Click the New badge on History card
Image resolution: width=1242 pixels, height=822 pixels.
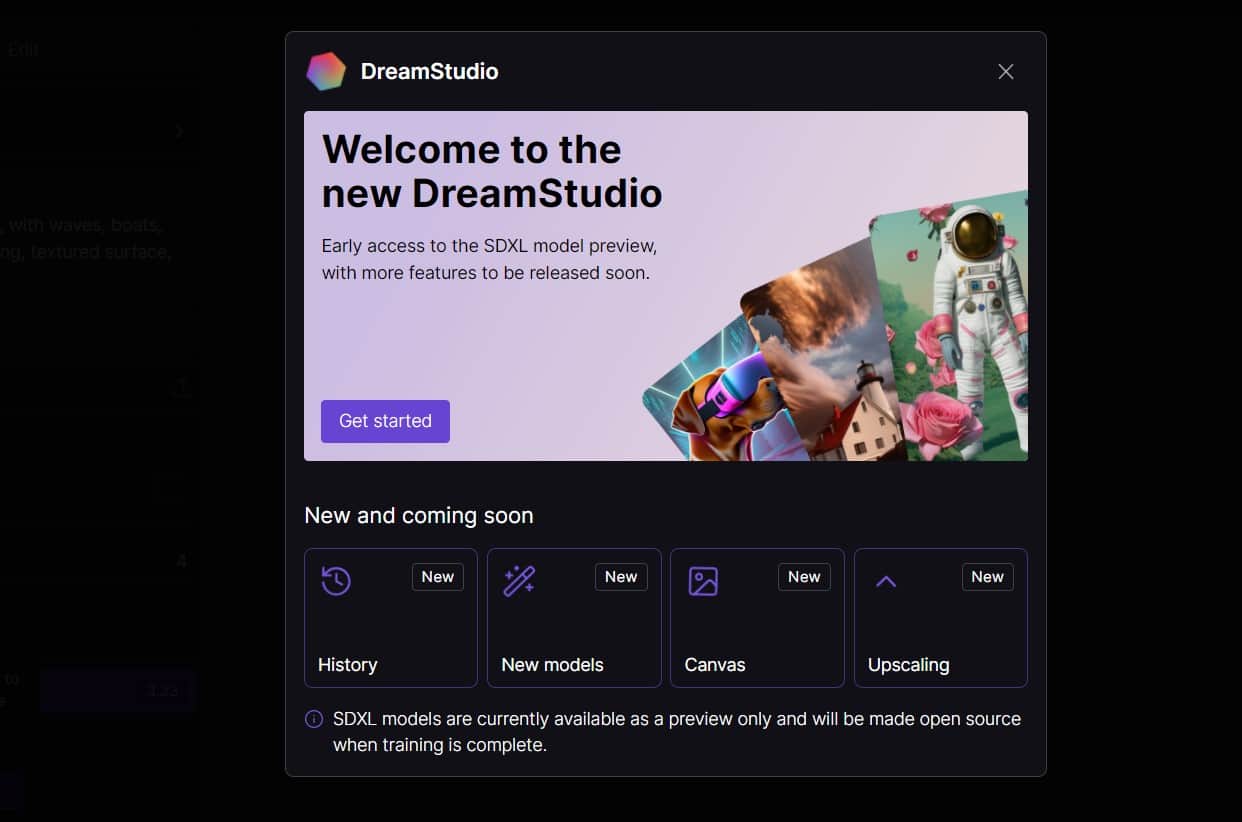[x=438, y=577]
